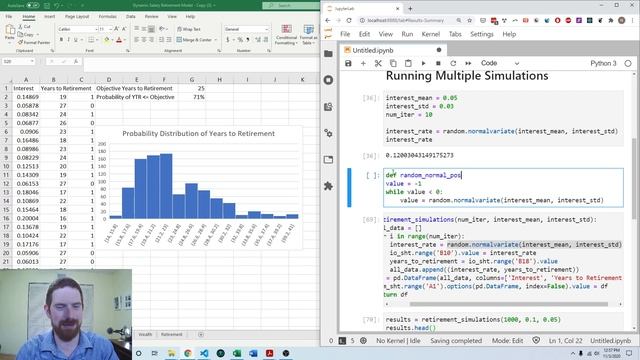Open the cell type Code dropdown
Viewport: 640px width, 360px height.
(500, 63)
